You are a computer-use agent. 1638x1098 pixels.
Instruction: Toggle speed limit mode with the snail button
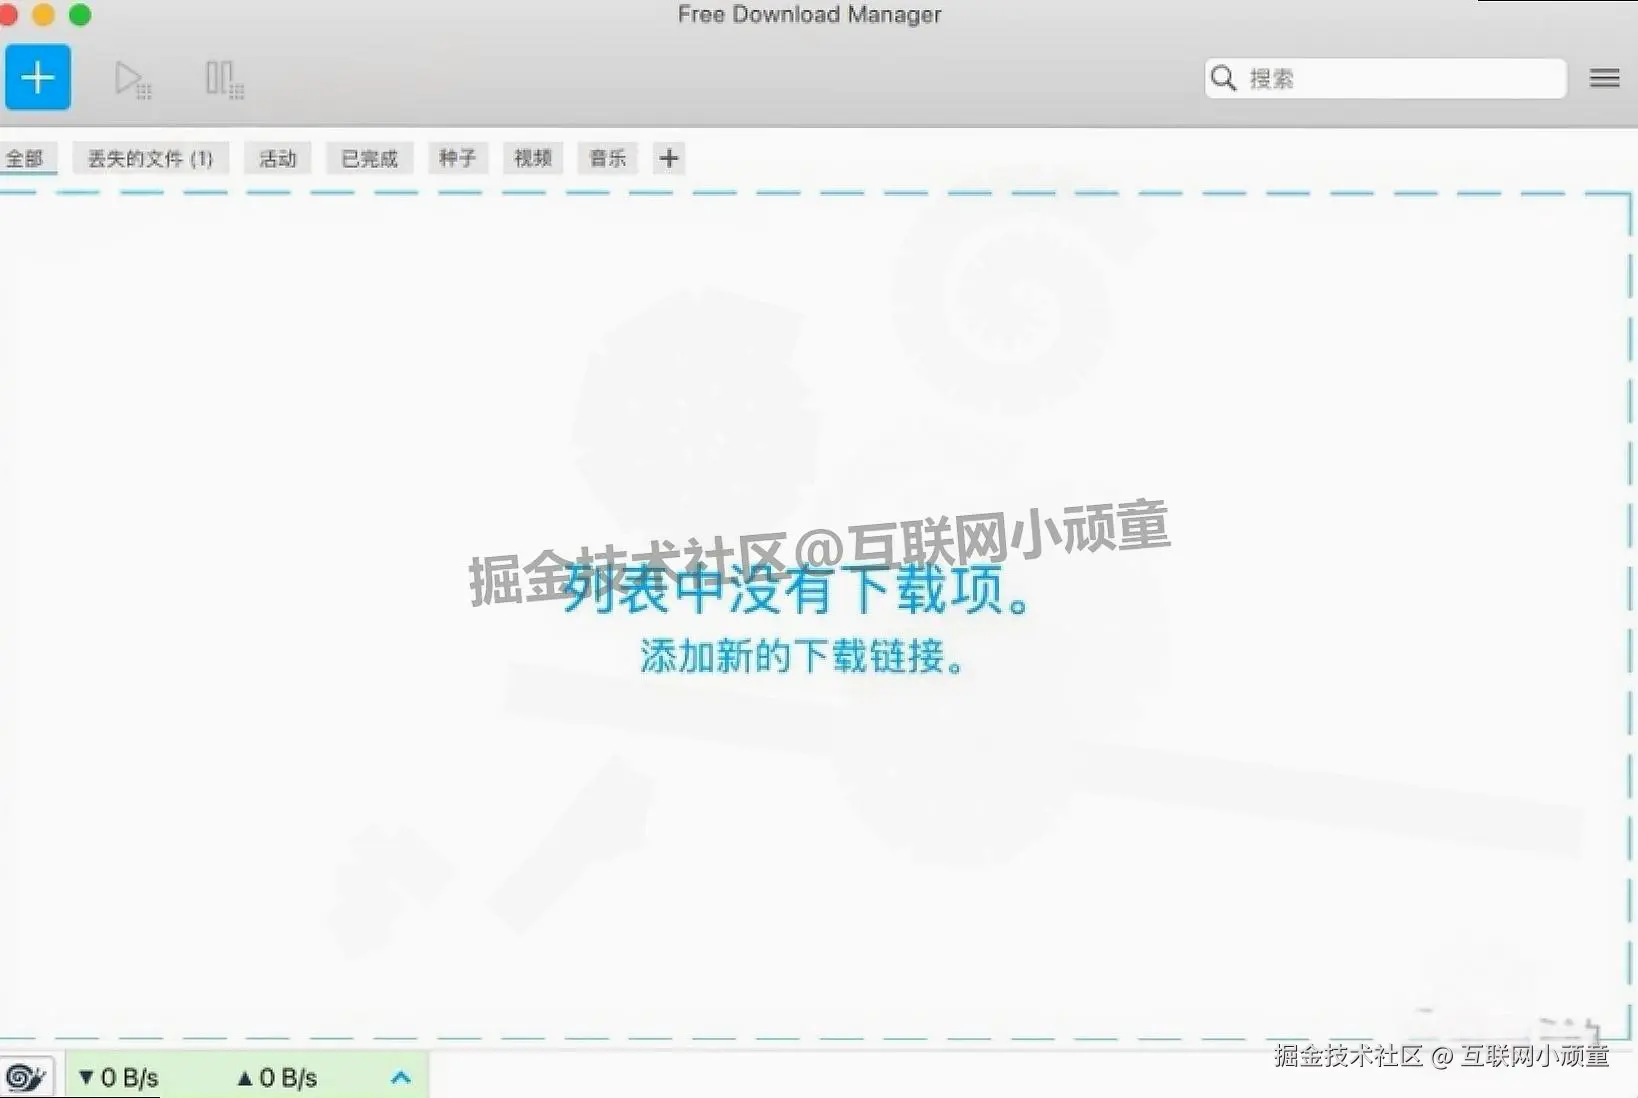click(x=27, y=1076)
